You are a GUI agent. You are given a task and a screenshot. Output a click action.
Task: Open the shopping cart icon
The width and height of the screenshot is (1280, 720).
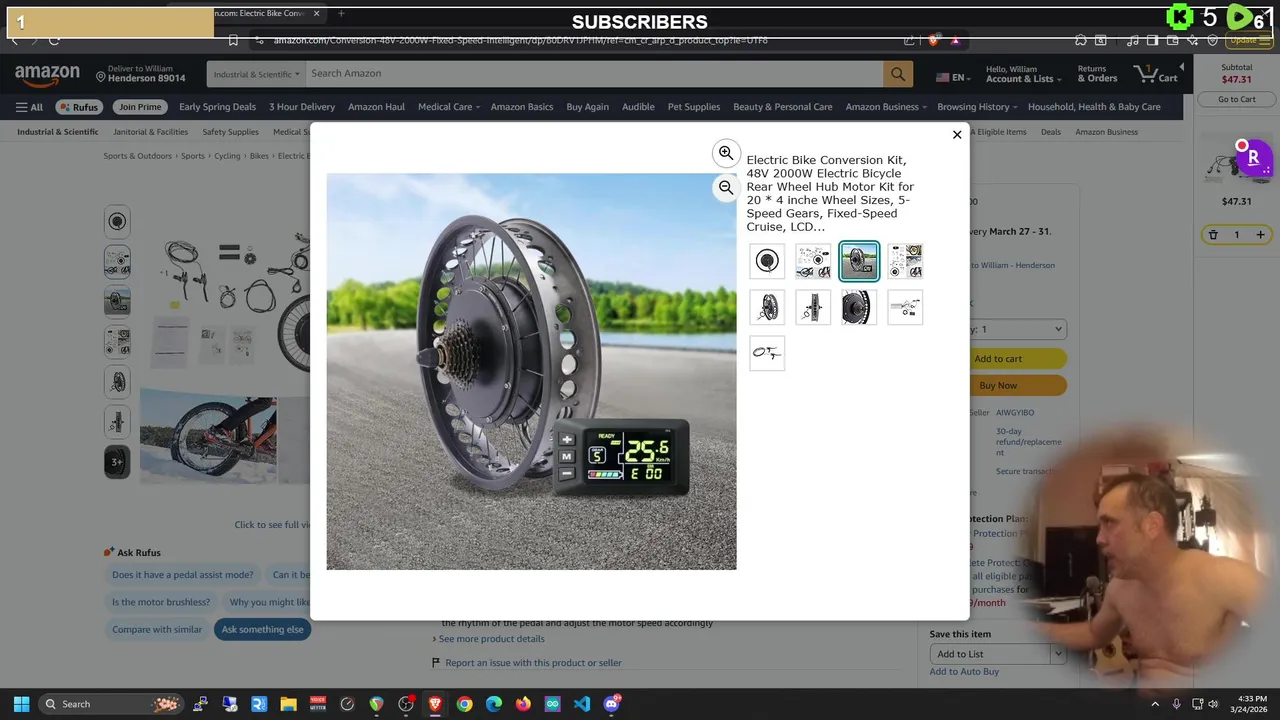(1156, 74)
